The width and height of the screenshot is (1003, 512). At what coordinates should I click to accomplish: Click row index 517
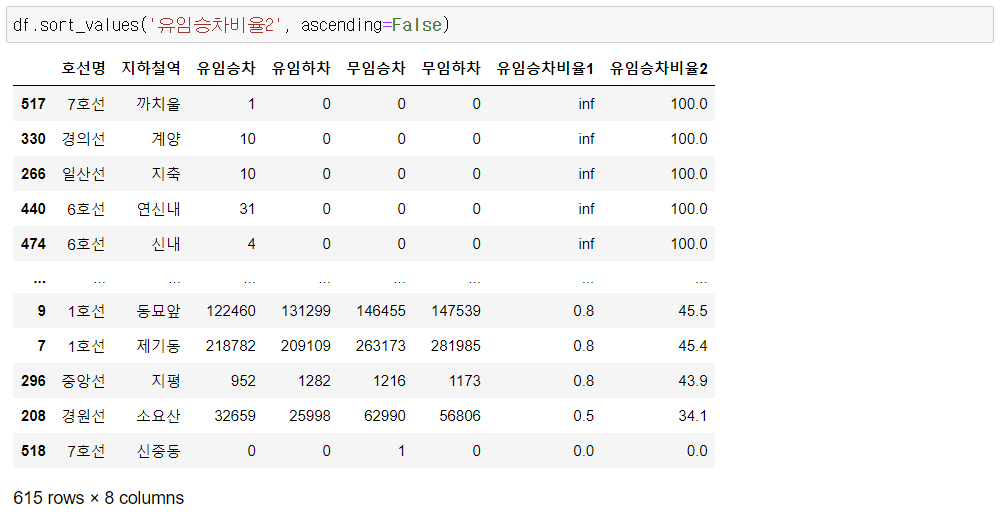(x=33, y=104)
